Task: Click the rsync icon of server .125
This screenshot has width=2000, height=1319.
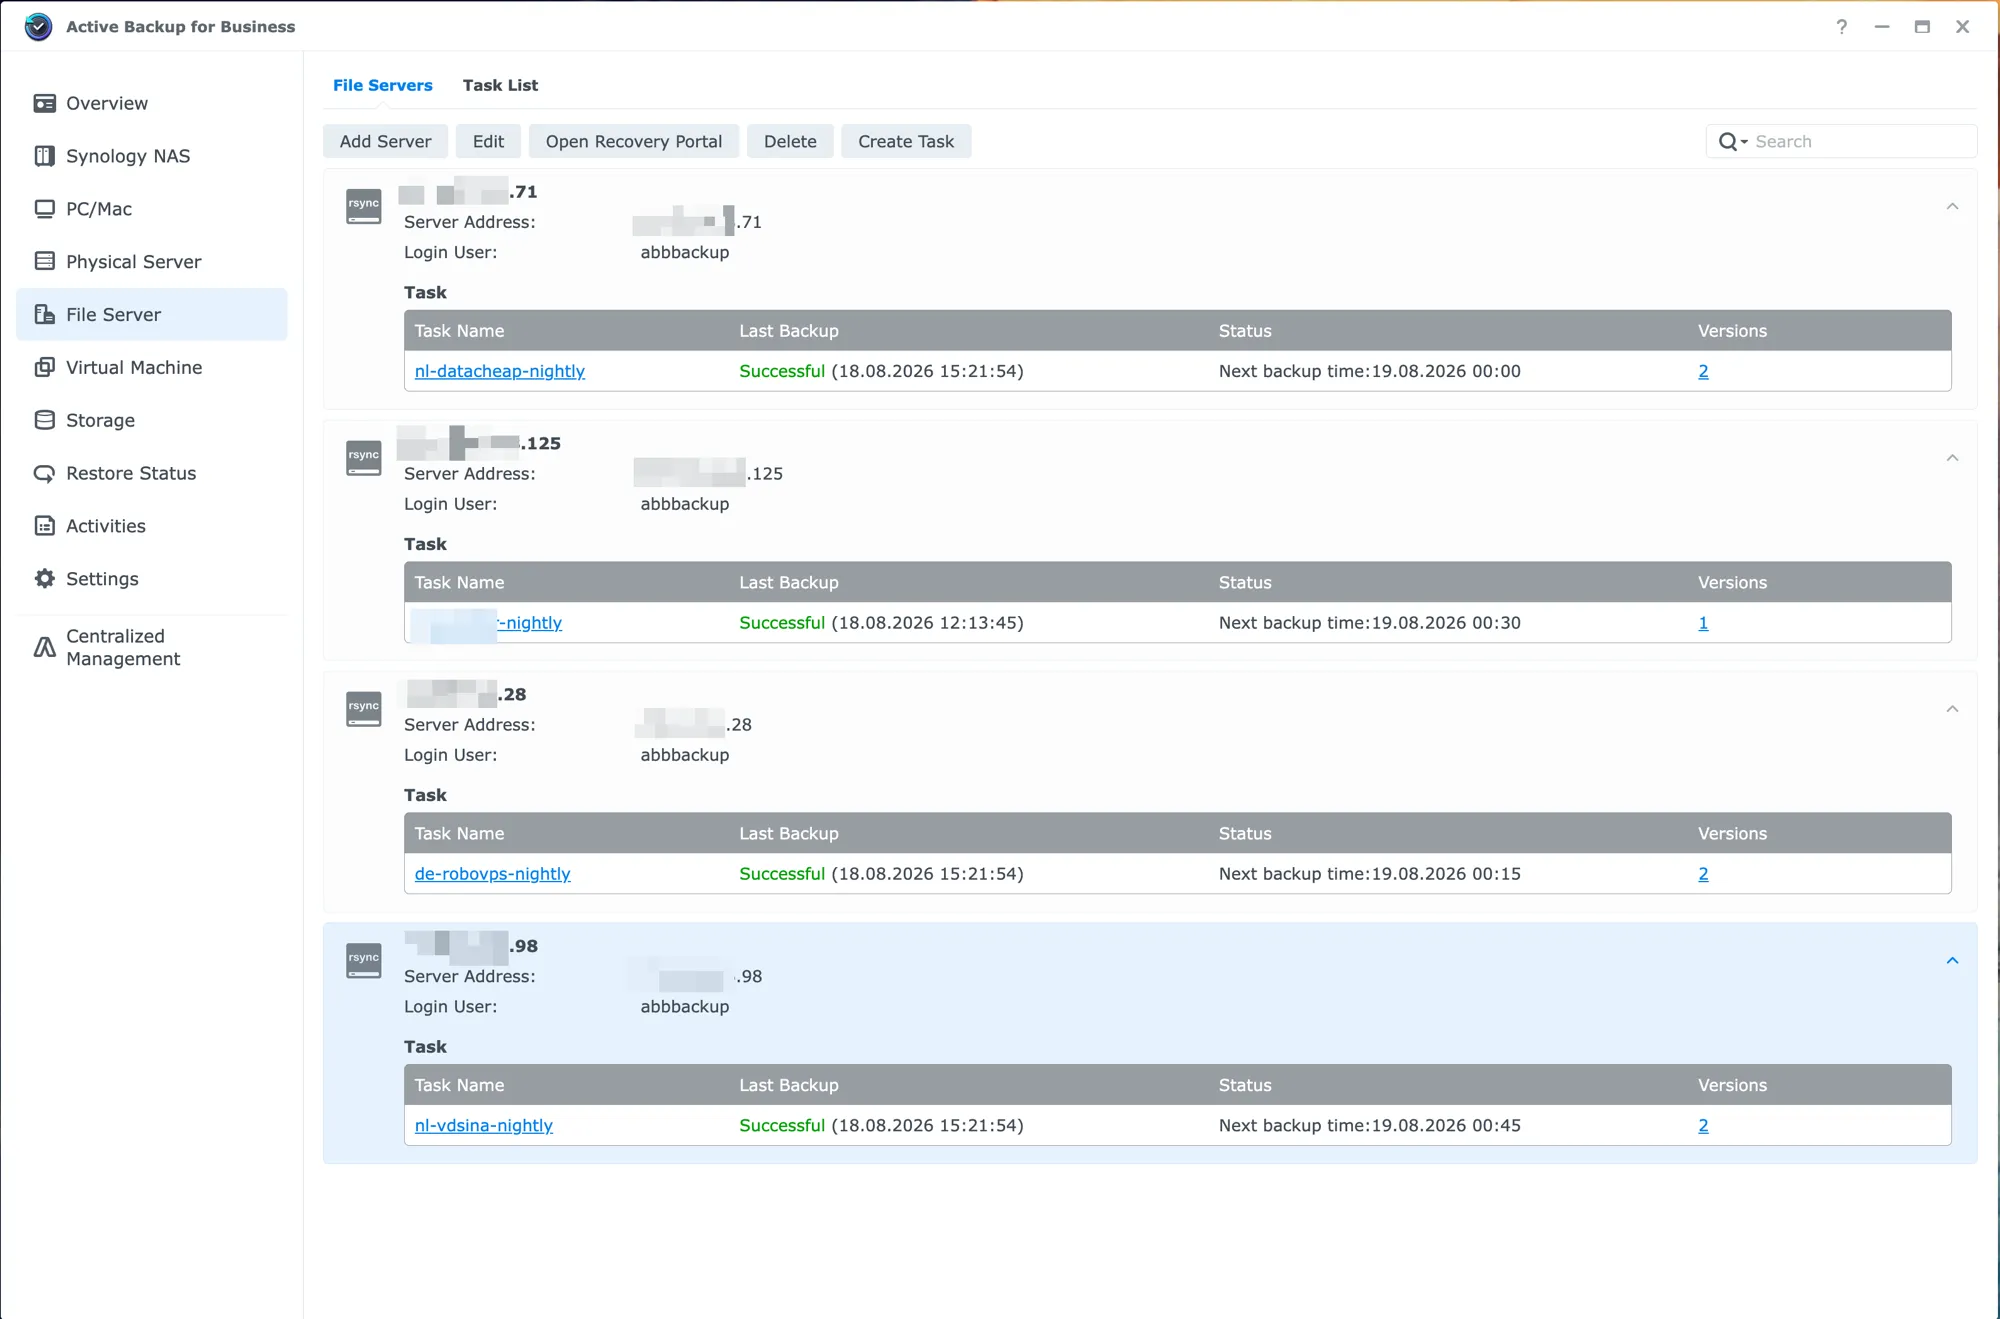Action: point(364,458)
